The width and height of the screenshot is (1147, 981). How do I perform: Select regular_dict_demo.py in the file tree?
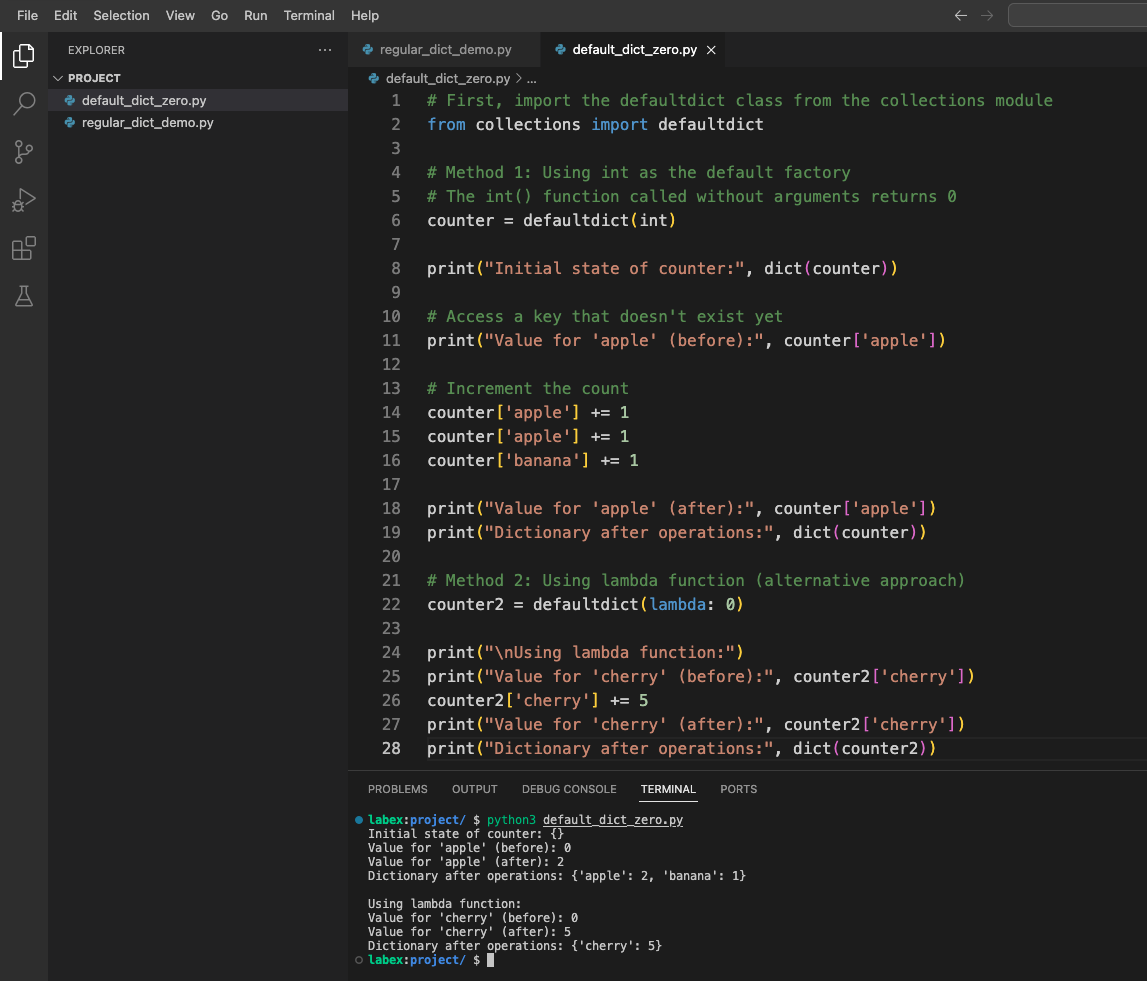point(147,123)
